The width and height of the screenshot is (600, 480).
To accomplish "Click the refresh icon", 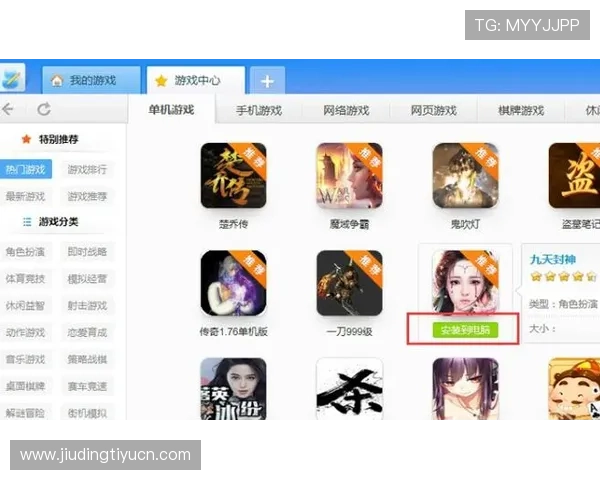I will pos(44,109).
